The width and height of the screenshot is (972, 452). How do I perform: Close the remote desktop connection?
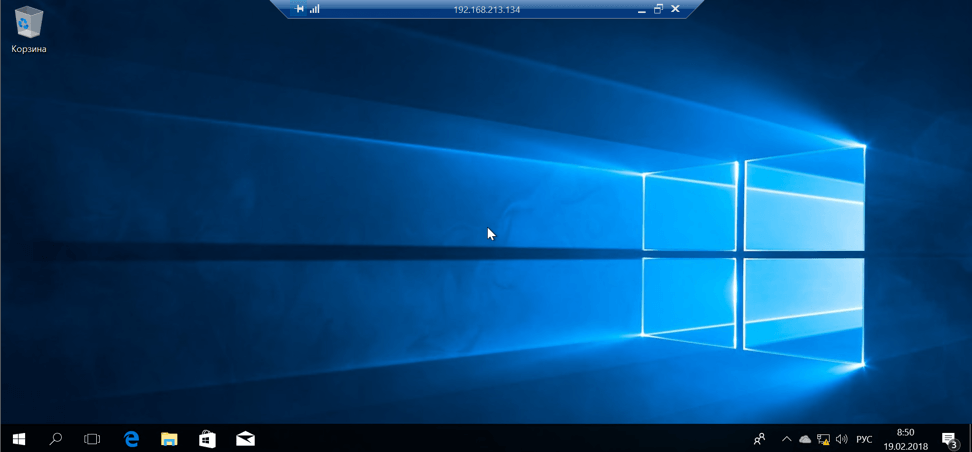click(675, 9)
